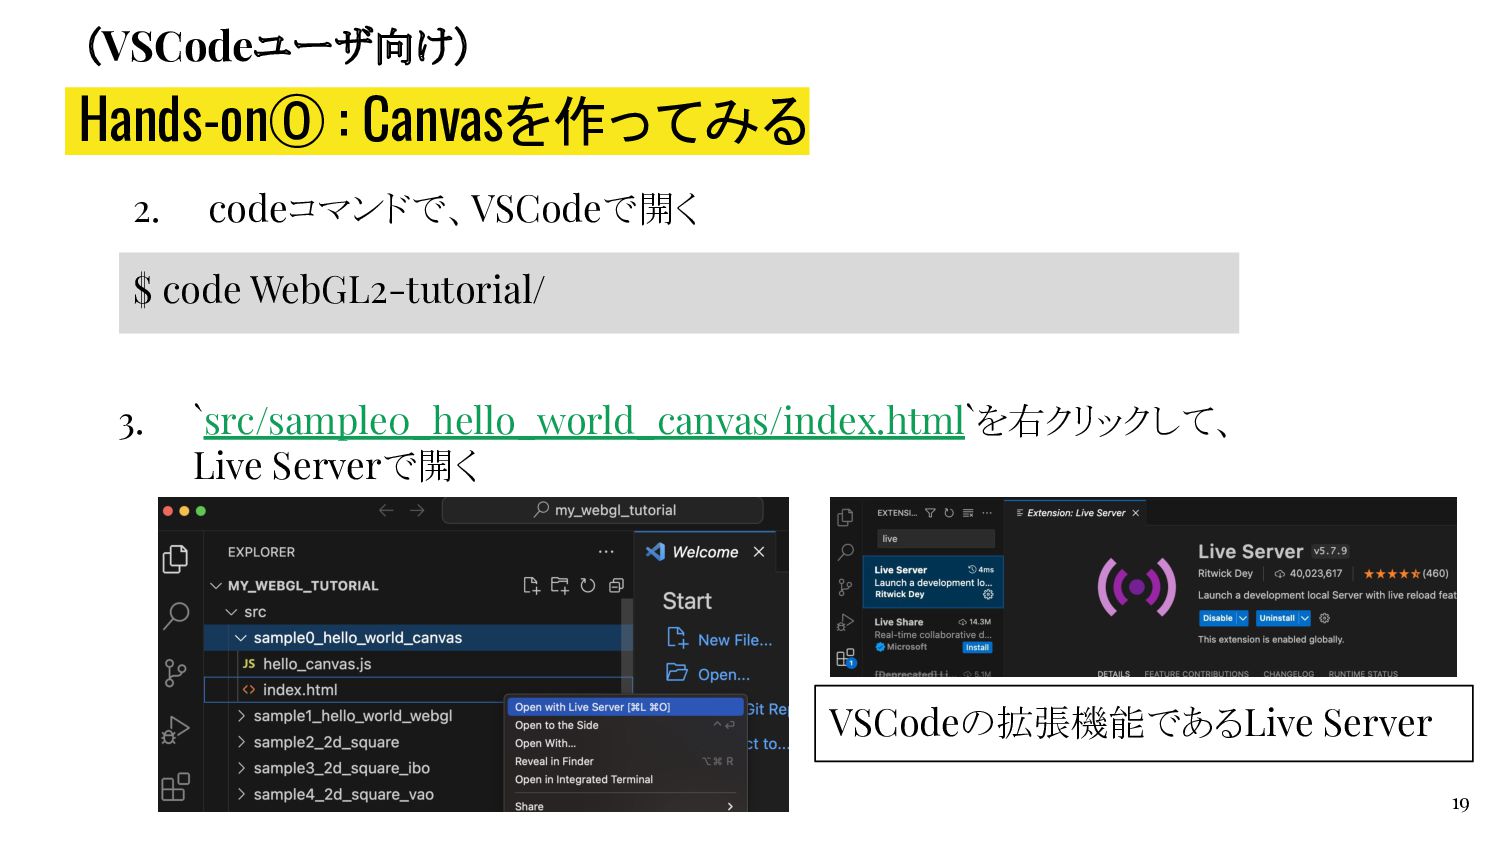Expand the sample4_2d_square_vao folder
Screen dimensions: 1500x844
[x=241, y=794]
